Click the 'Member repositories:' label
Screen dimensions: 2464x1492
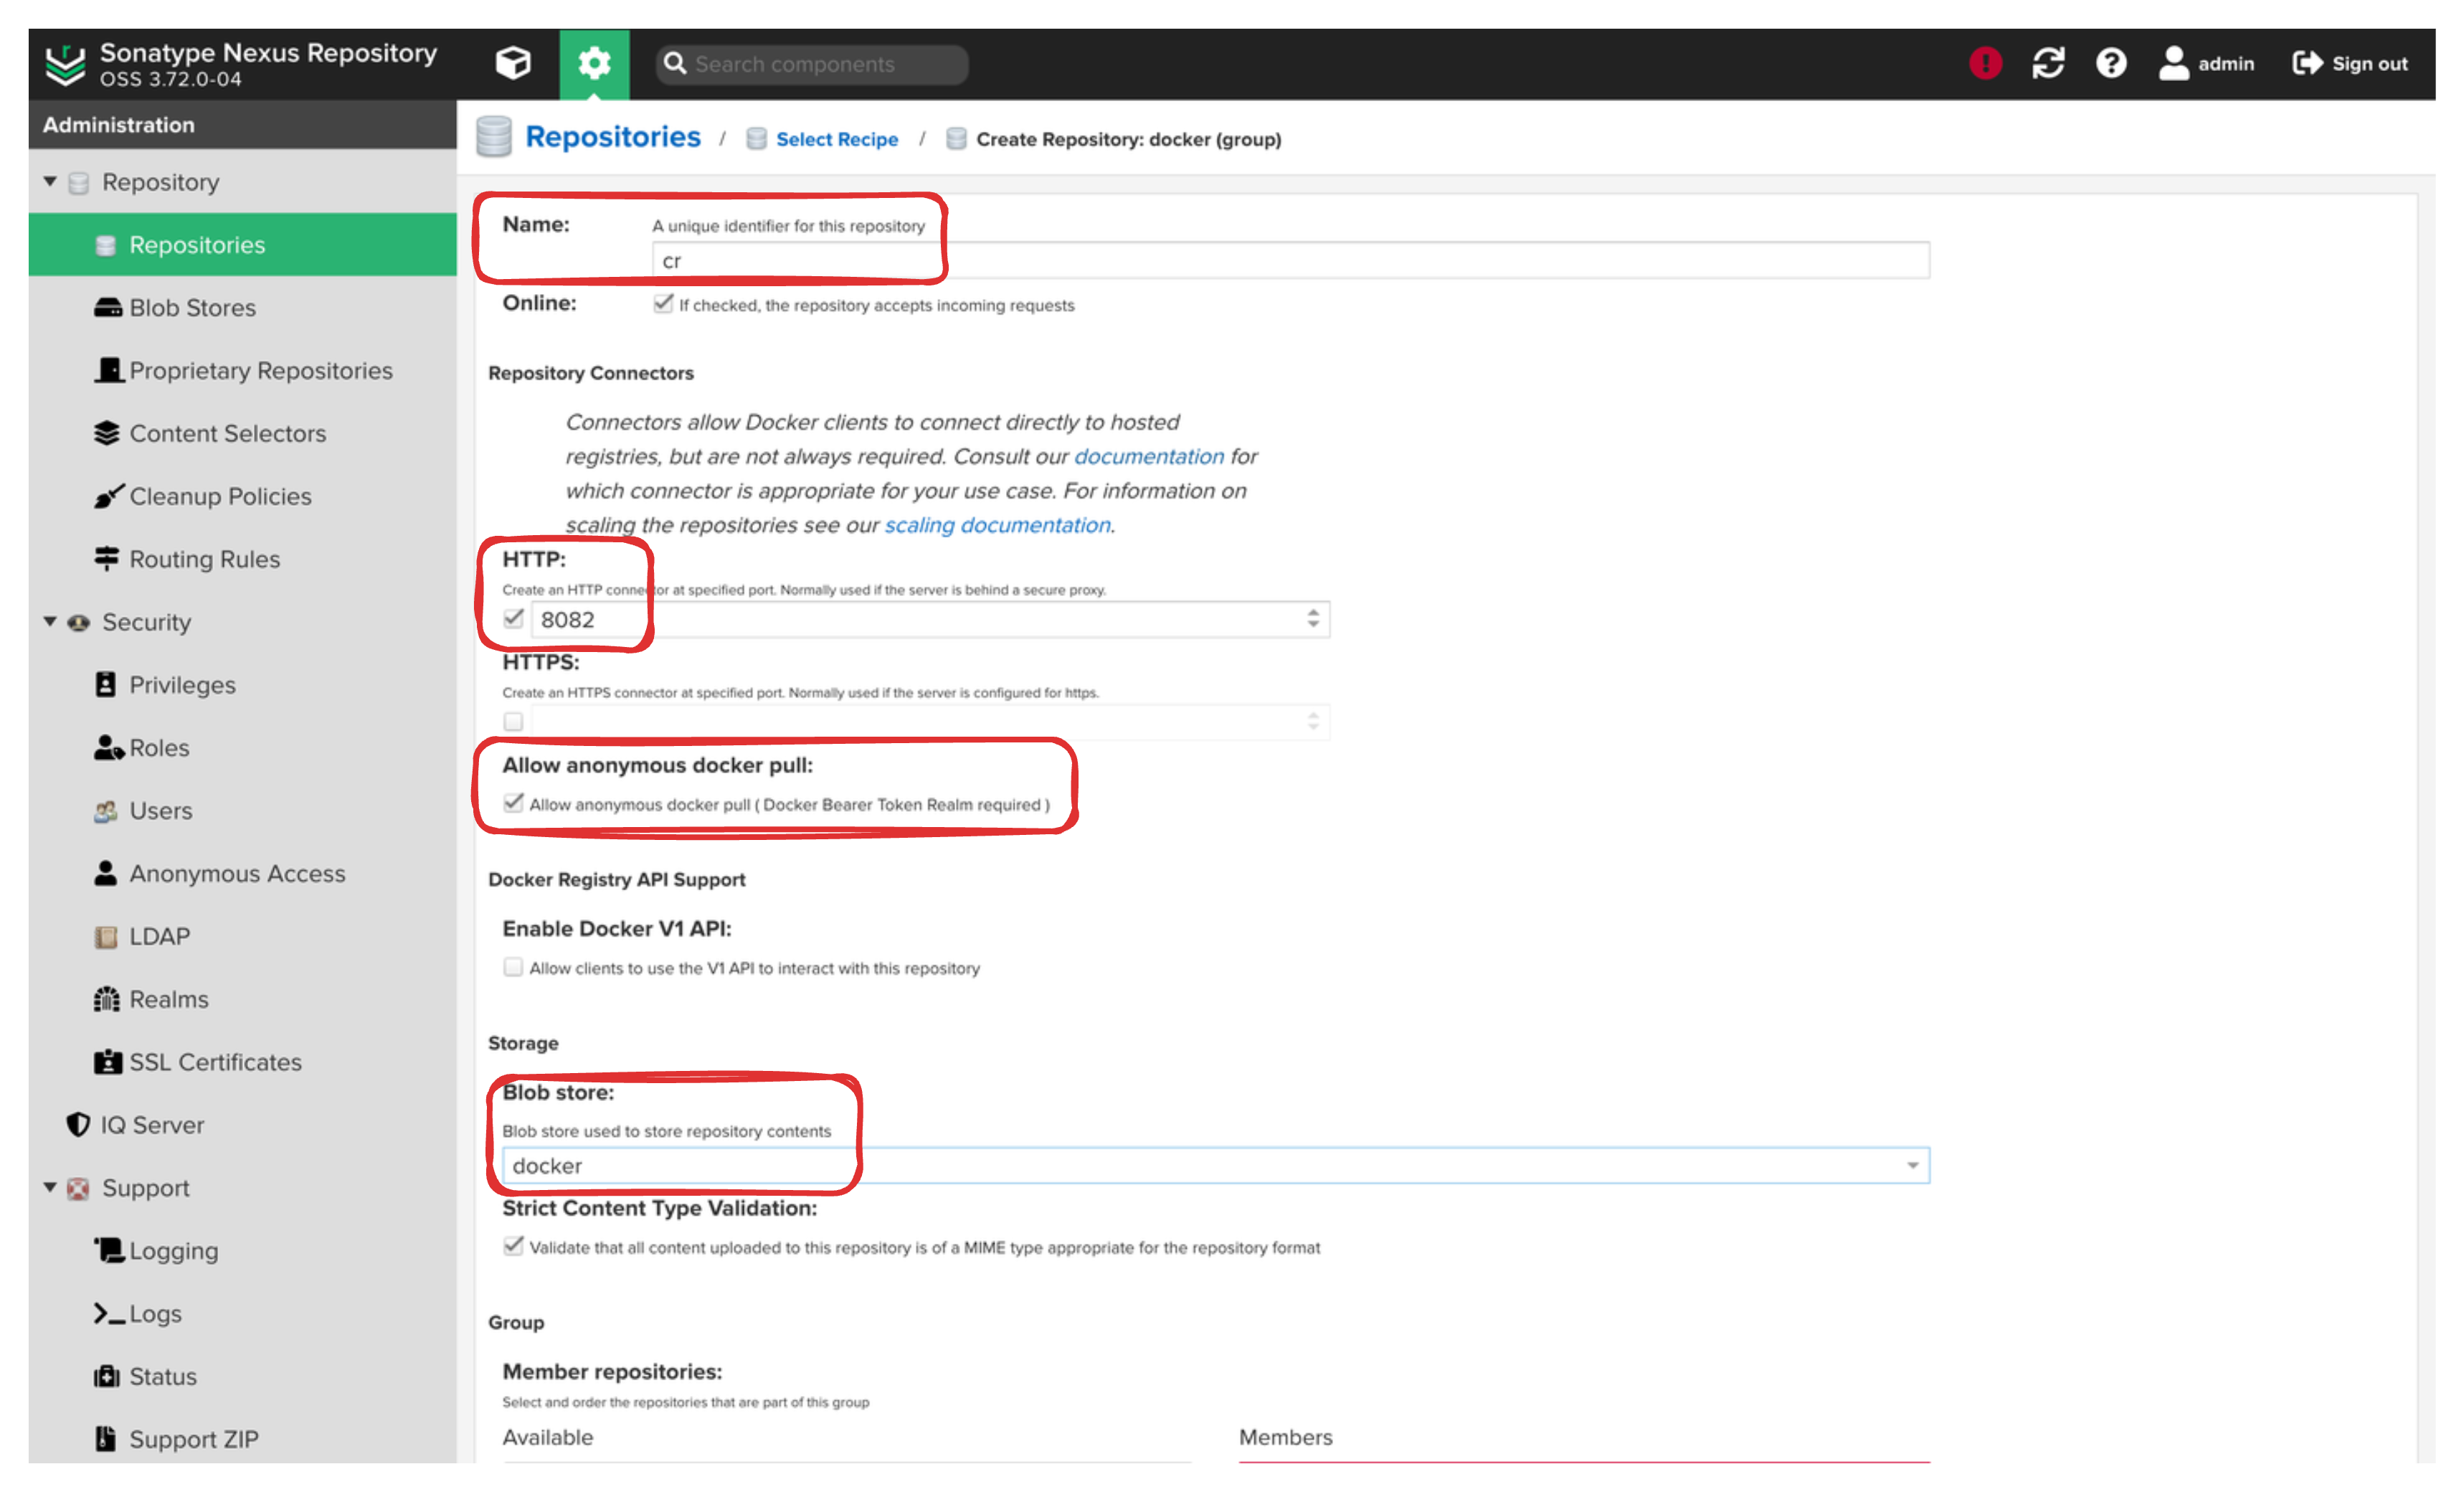(x=612, y=1371)
